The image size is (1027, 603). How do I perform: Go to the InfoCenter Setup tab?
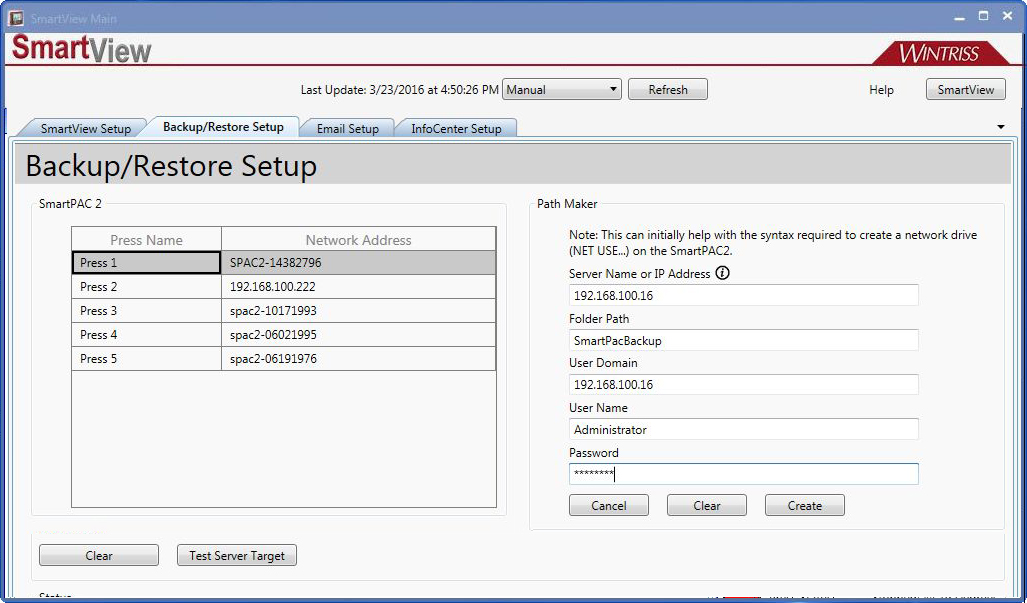457,128
